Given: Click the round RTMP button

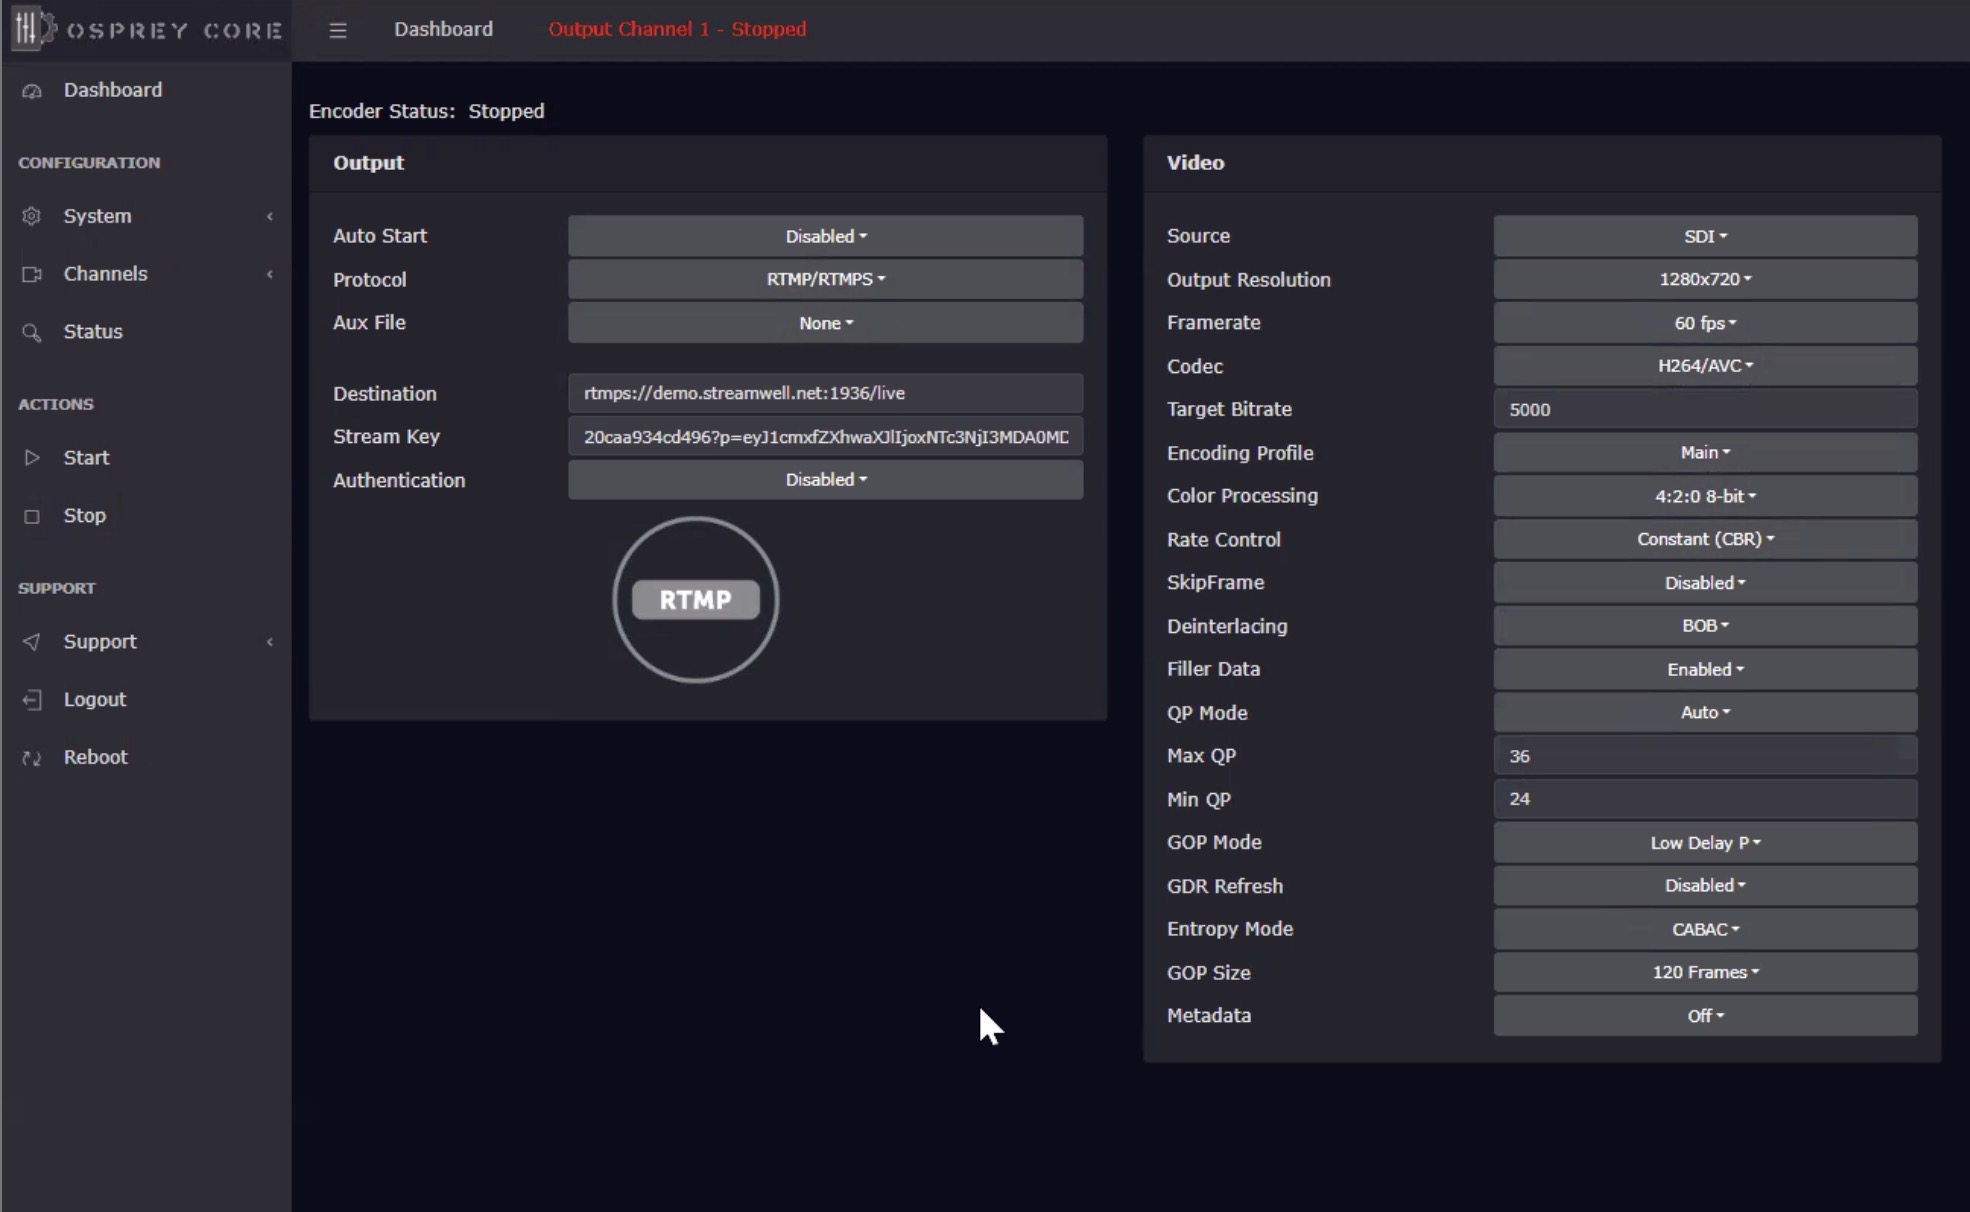Looking at the screenshot, I should pyautogui.click(x=696, y=600).
